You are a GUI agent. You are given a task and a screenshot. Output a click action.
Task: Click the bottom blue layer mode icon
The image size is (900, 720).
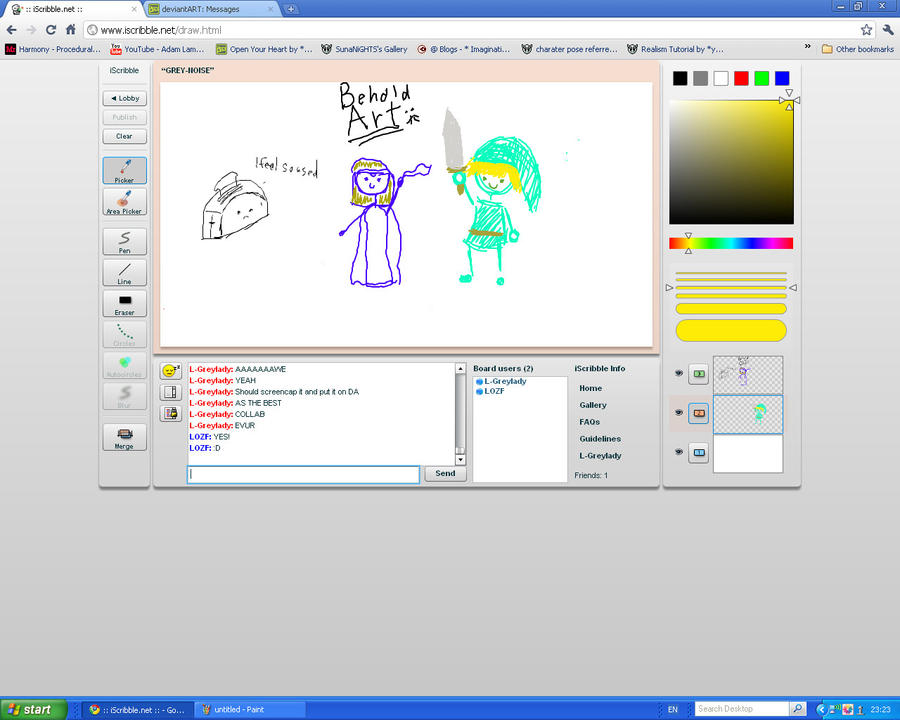[x=699, y=452]
